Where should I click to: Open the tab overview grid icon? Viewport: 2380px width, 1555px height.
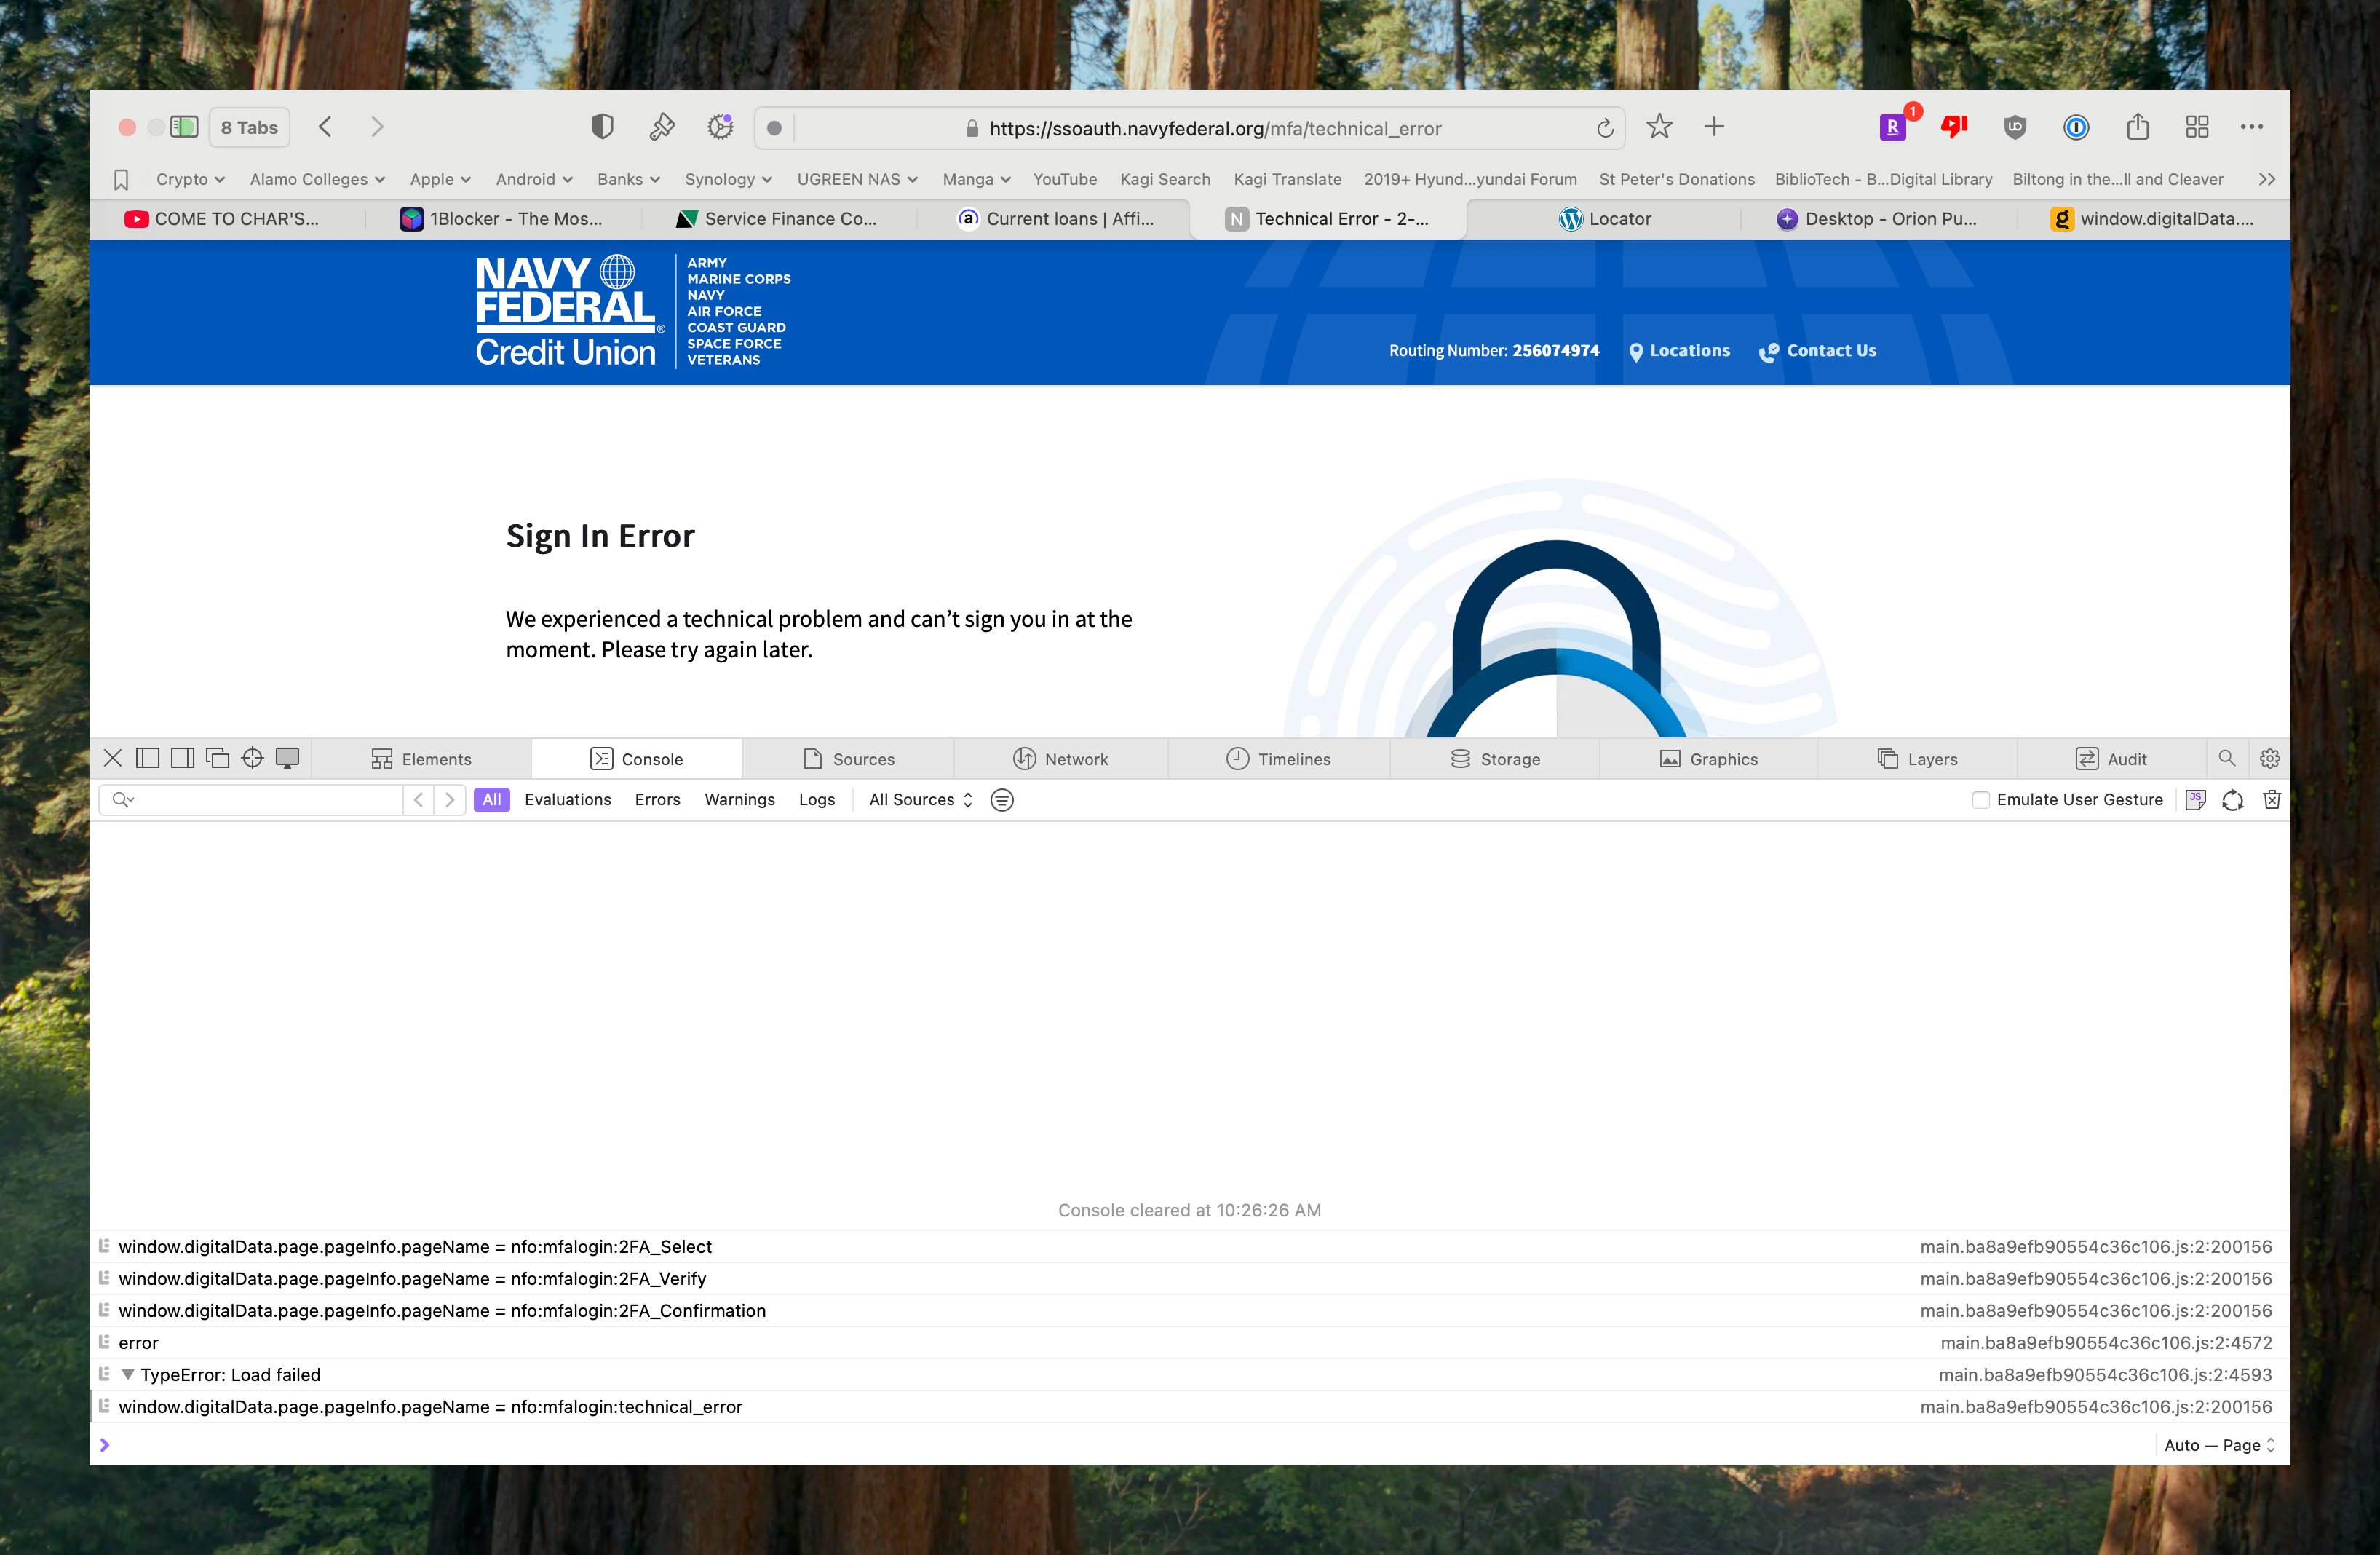(x=2196, y=127)
